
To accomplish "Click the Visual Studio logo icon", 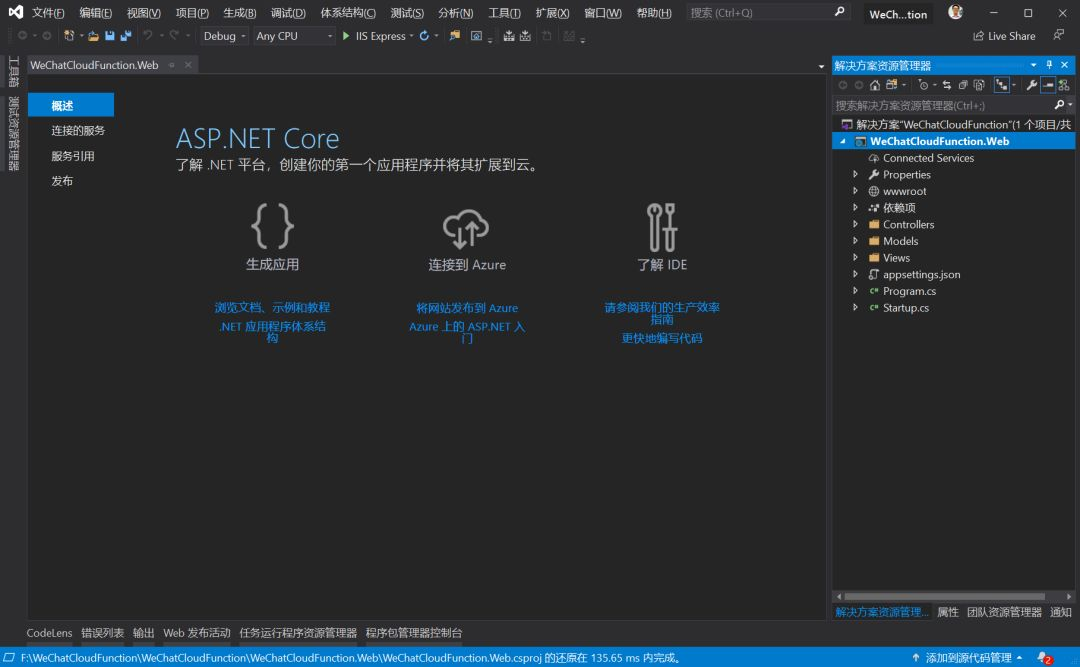I will 15,12.
